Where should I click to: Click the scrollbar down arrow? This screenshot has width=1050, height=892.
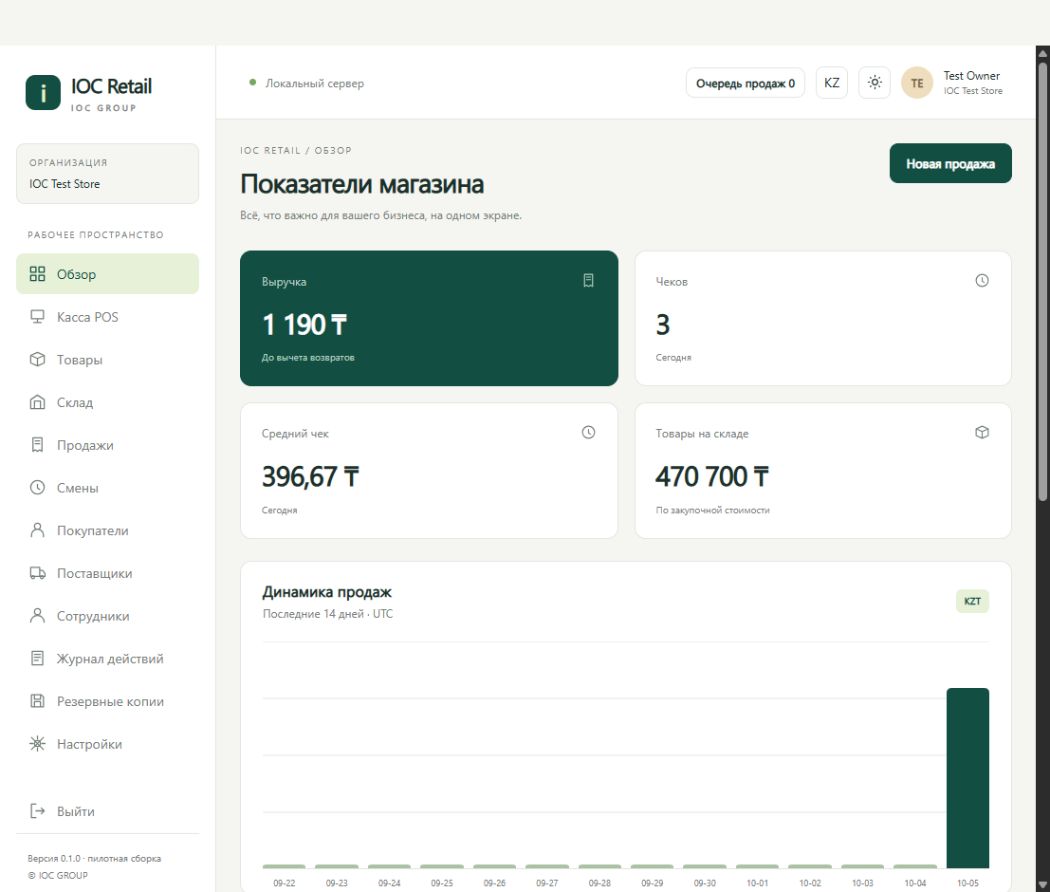1043,885
